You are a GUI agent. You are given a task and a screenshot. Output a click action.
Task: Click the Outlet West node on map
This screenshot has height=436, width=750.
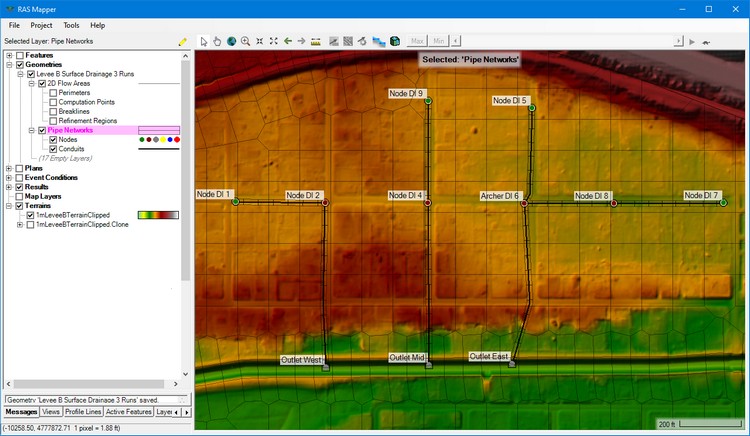(x=325, y=368)
